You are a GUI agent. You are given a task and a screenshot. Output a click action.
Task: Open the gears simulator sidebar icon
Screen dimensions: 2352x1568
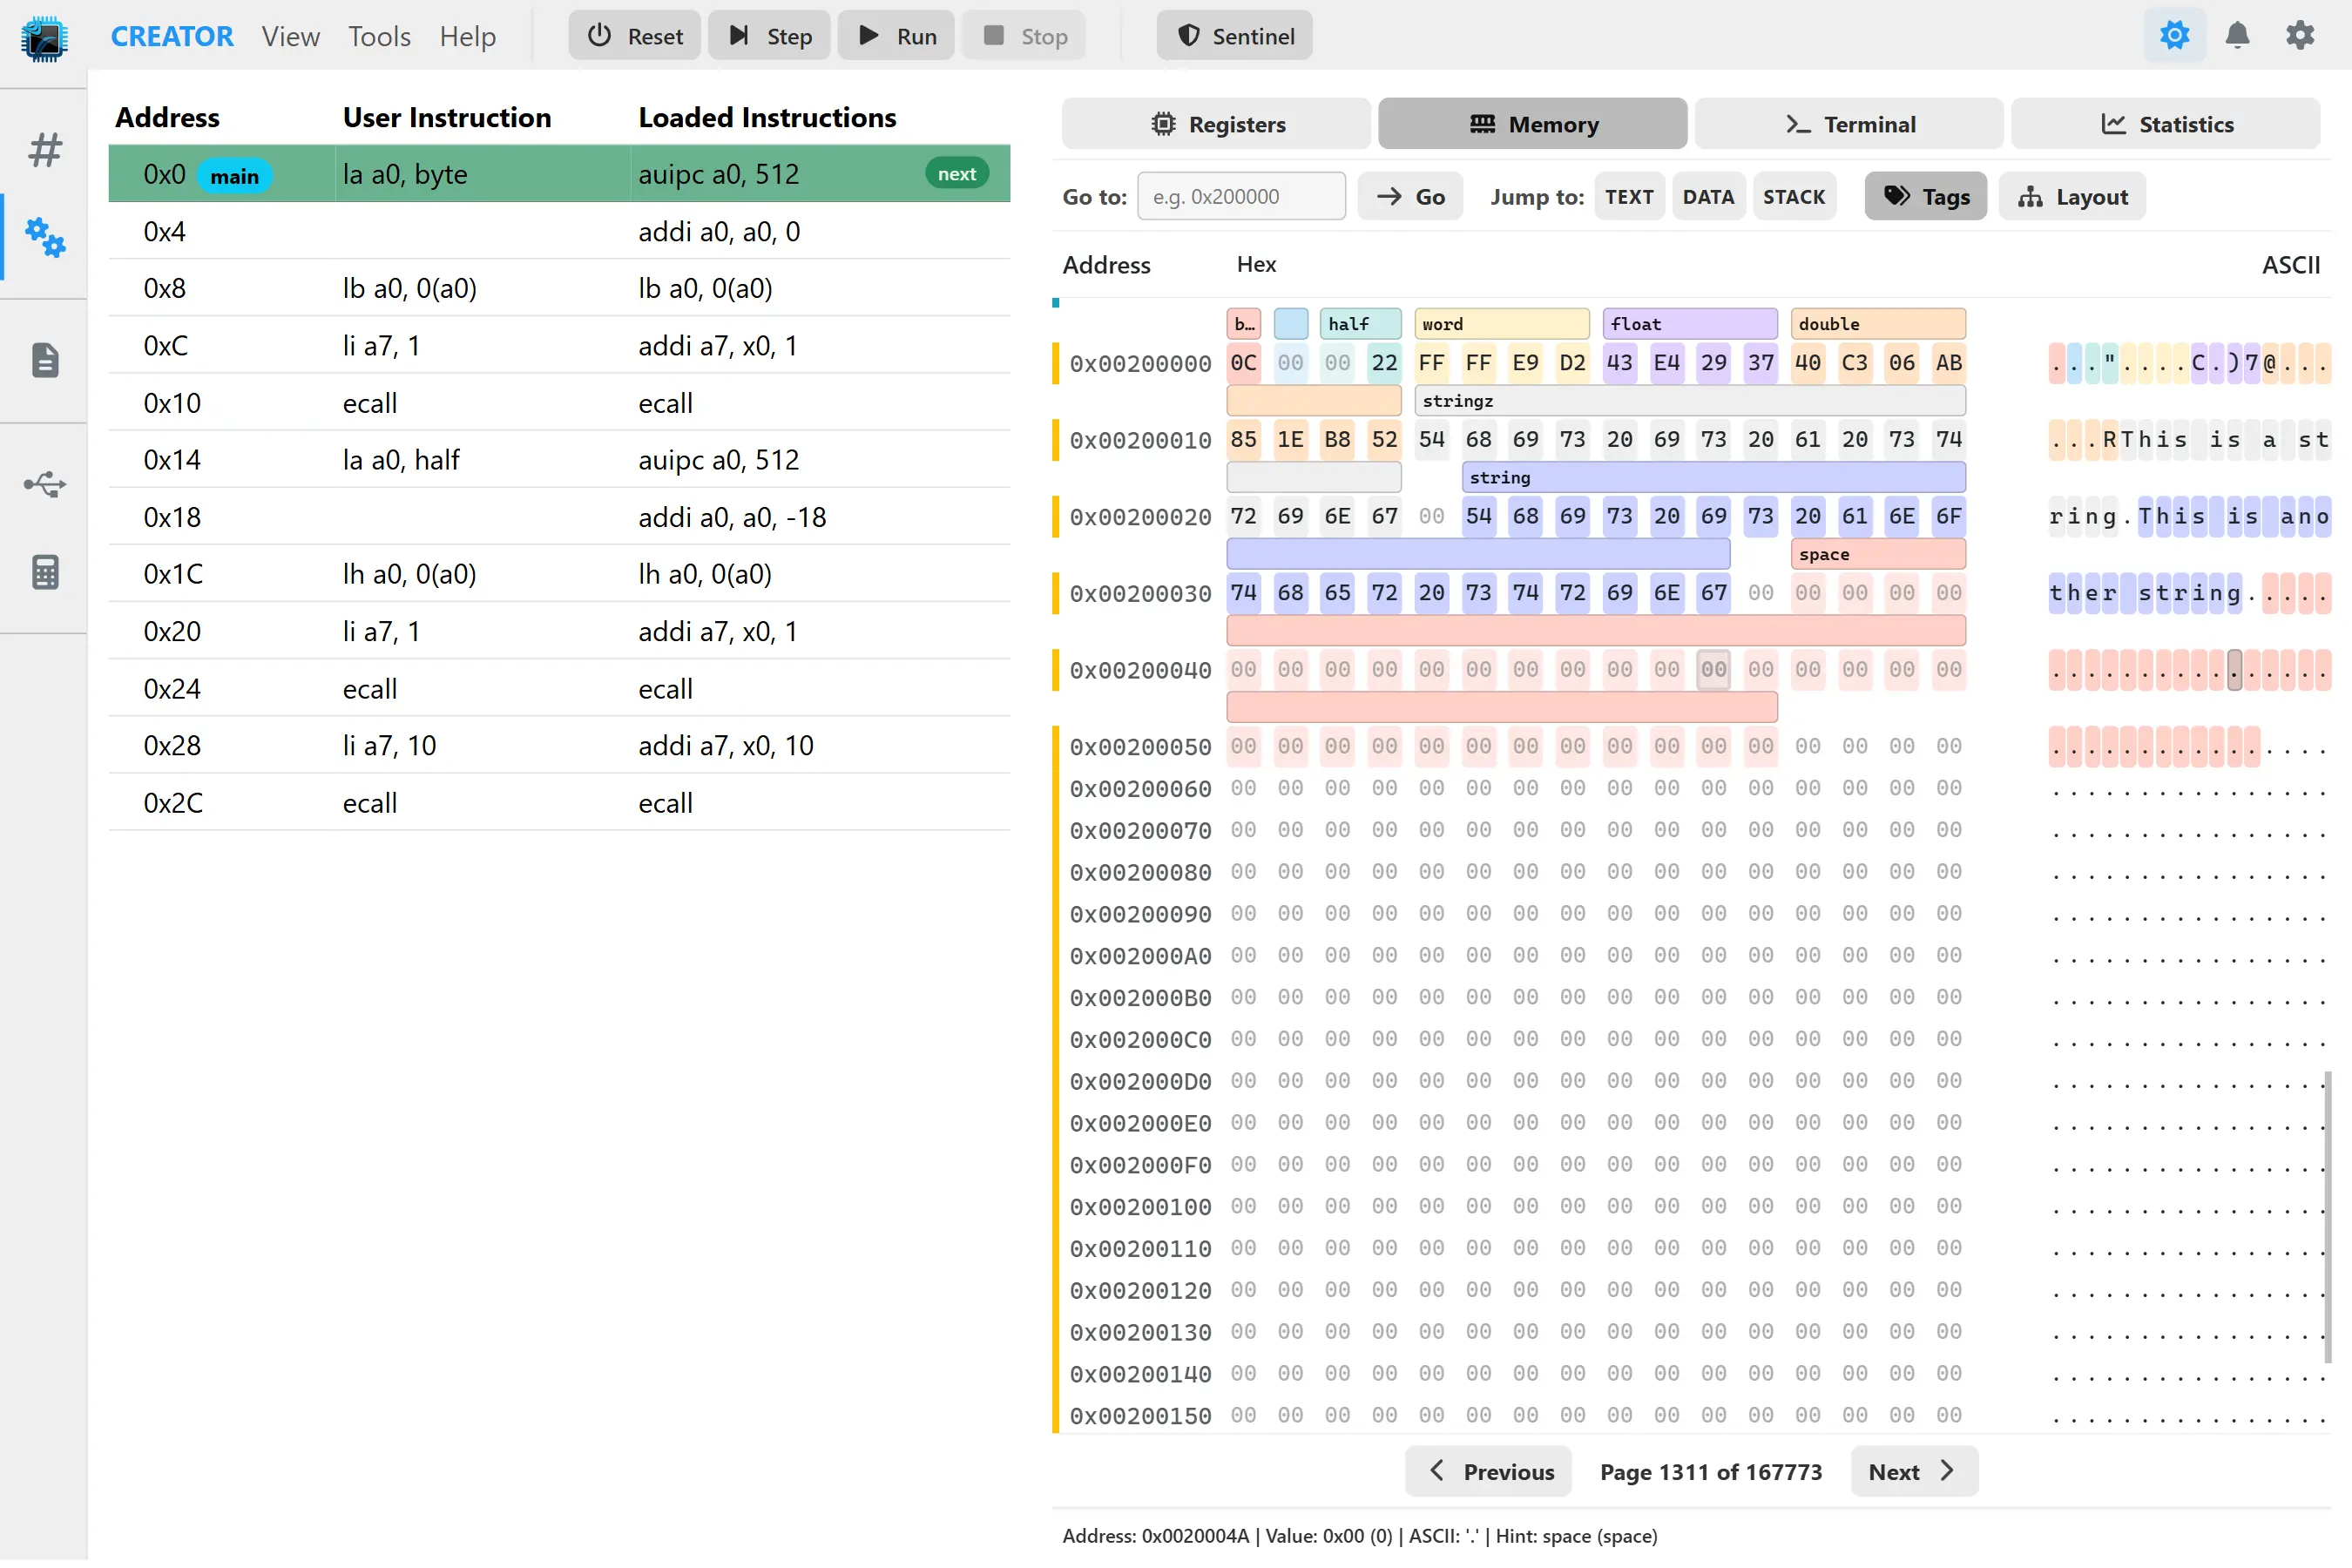point(45,237)
